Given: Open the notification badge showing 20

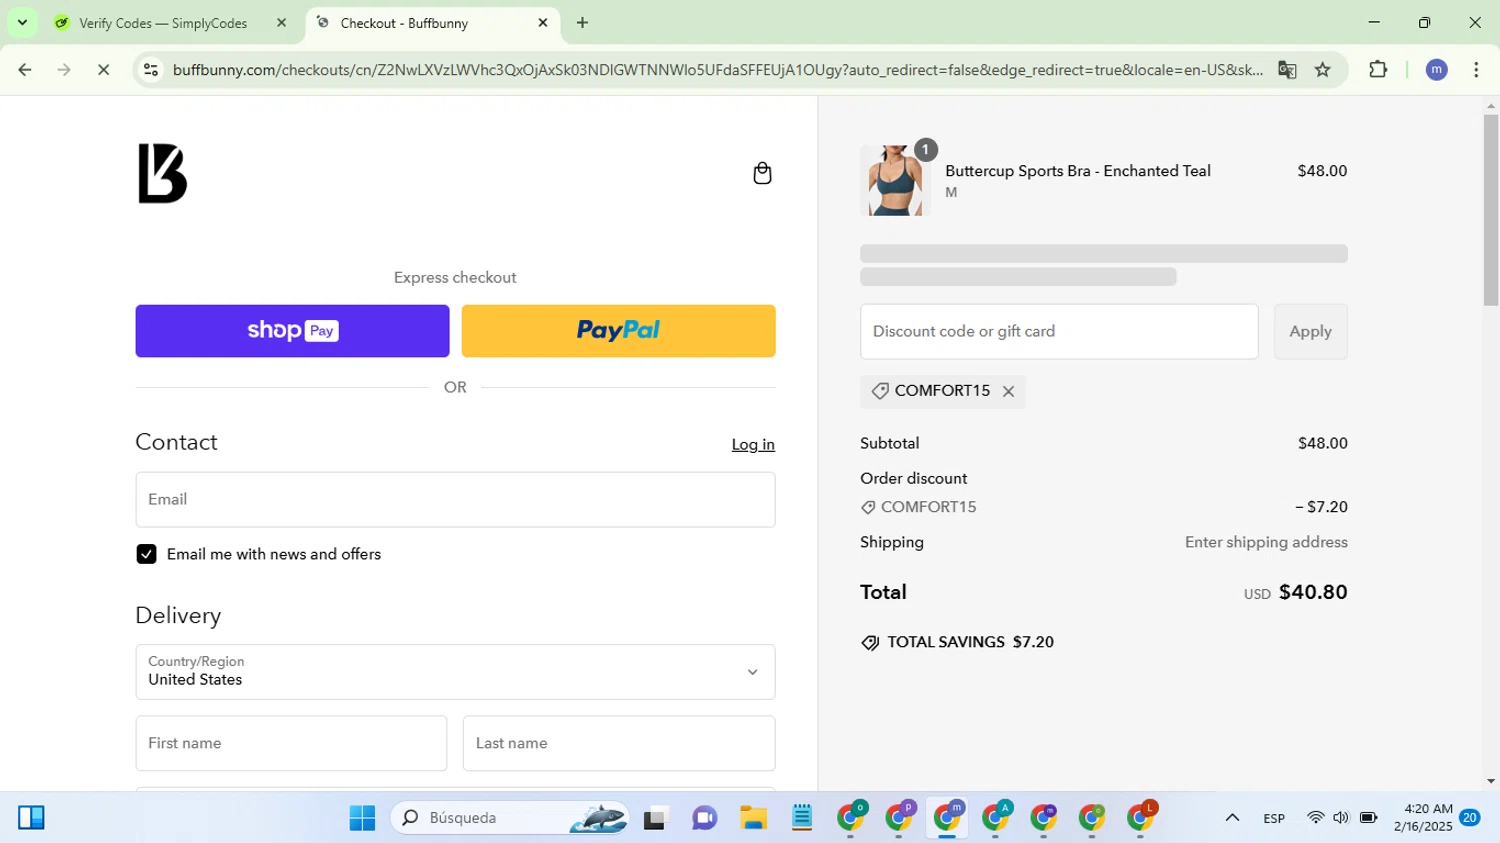Looking at the screenshot, I should click(x=1469, y=818).
